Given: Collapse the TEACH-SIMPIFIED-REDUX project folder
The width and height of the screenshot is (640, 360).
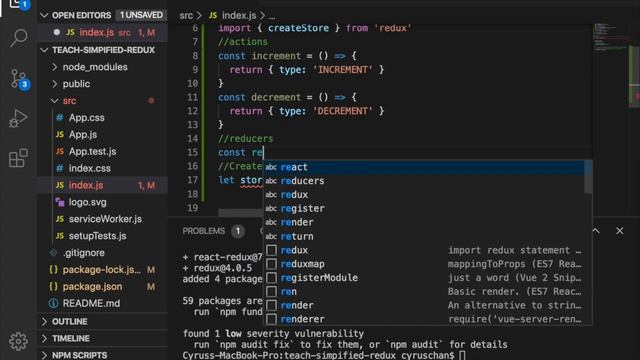Looking at the screenshot, I should (44, 50).
